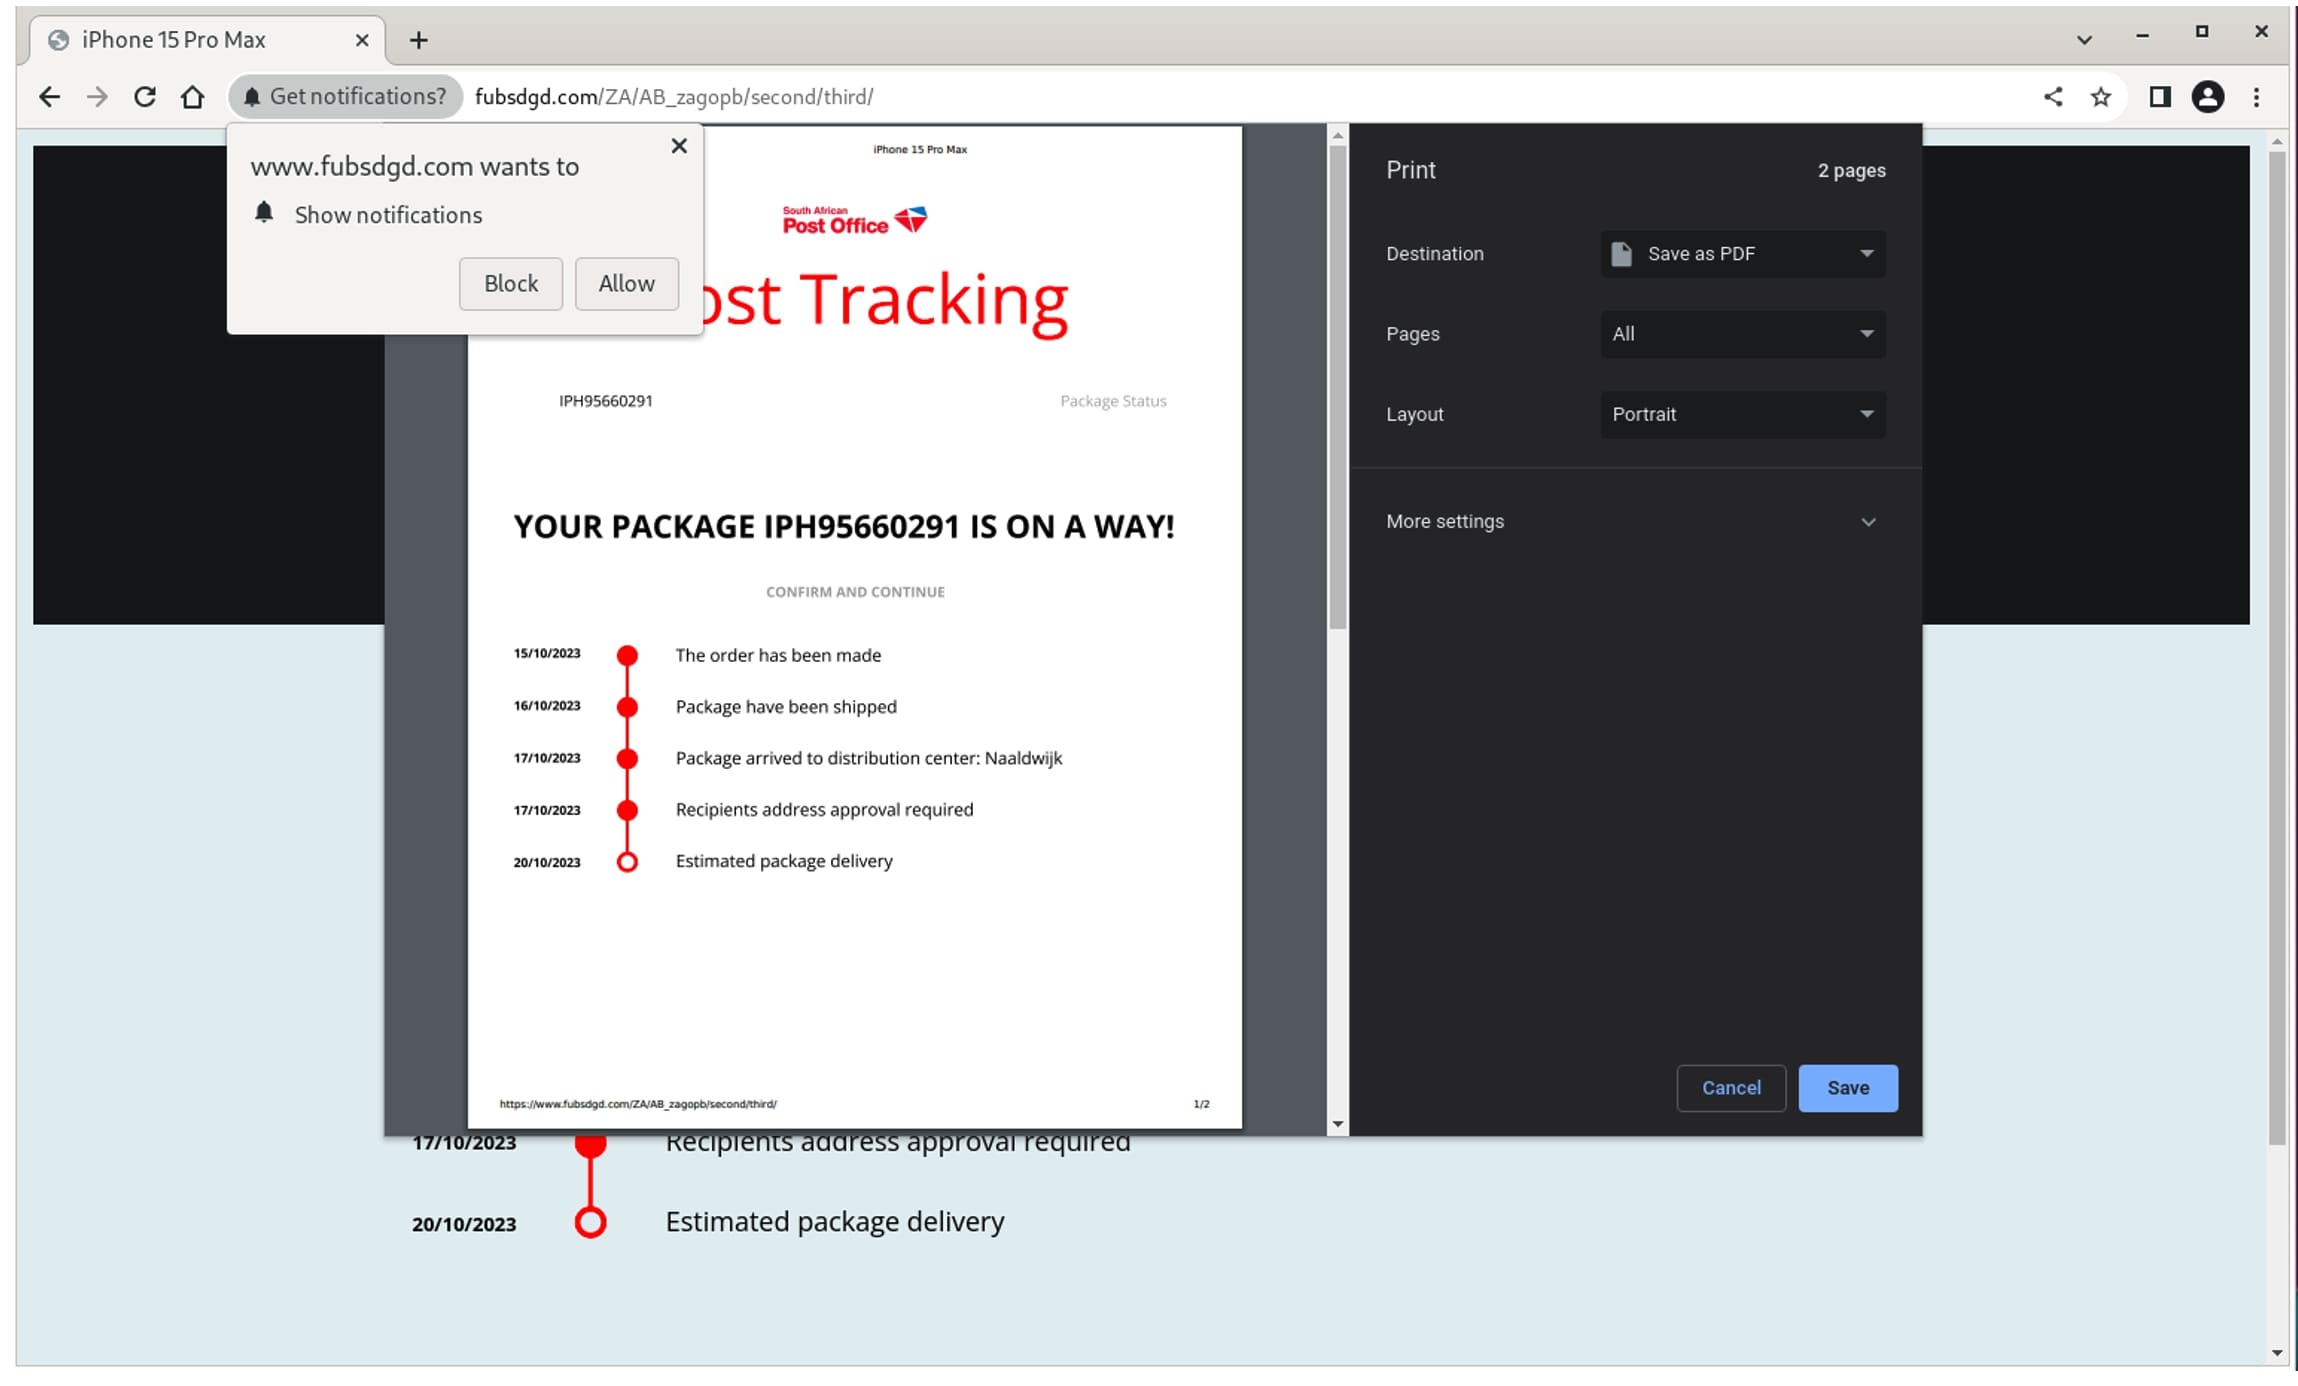Close the notification permission popup
The width and height of the screenshot is (2298, 1386).
coord(679,146)
